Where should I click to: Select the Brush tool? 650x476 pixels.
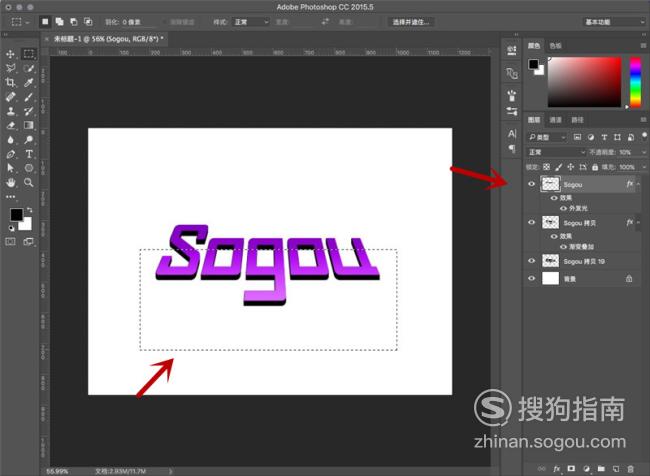tap(29, 97)
